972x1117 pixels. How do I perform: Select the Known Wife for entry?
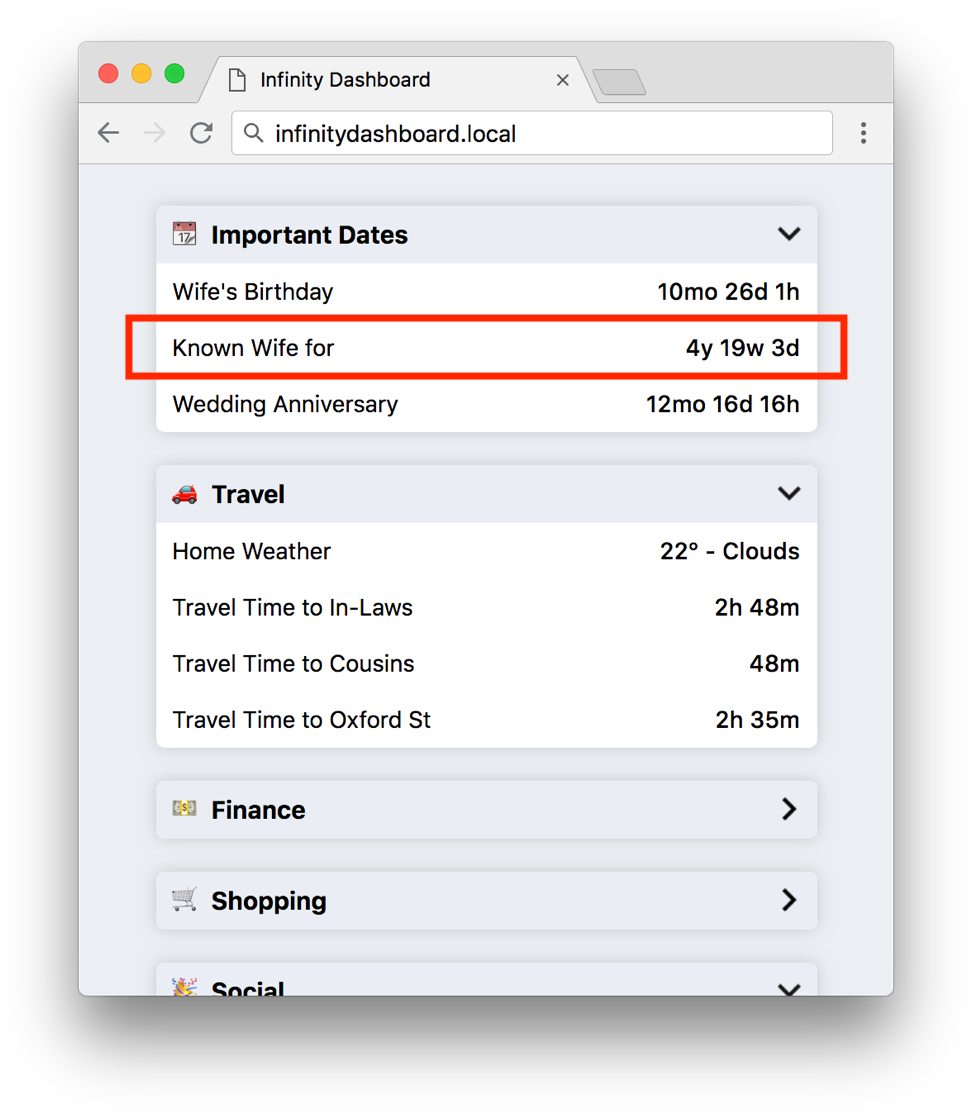point(486,348)
